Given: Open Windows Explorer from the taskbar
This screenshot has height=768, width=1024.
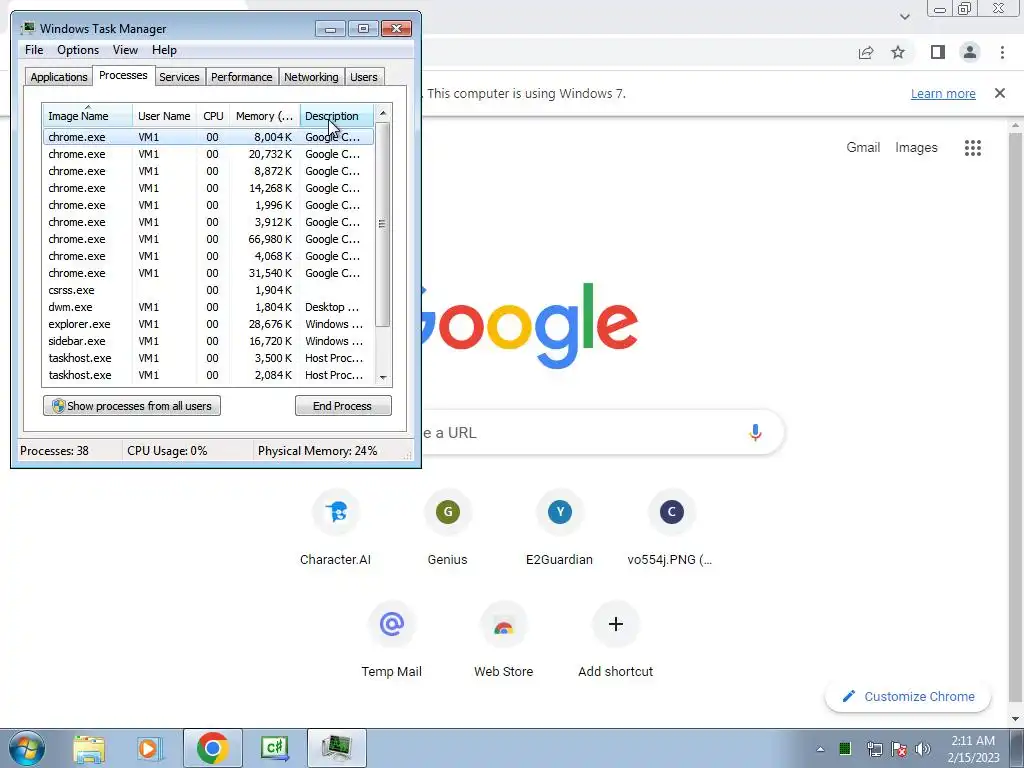Looking at the screenshot, I should pyautogui.click(x=89, y=748).
